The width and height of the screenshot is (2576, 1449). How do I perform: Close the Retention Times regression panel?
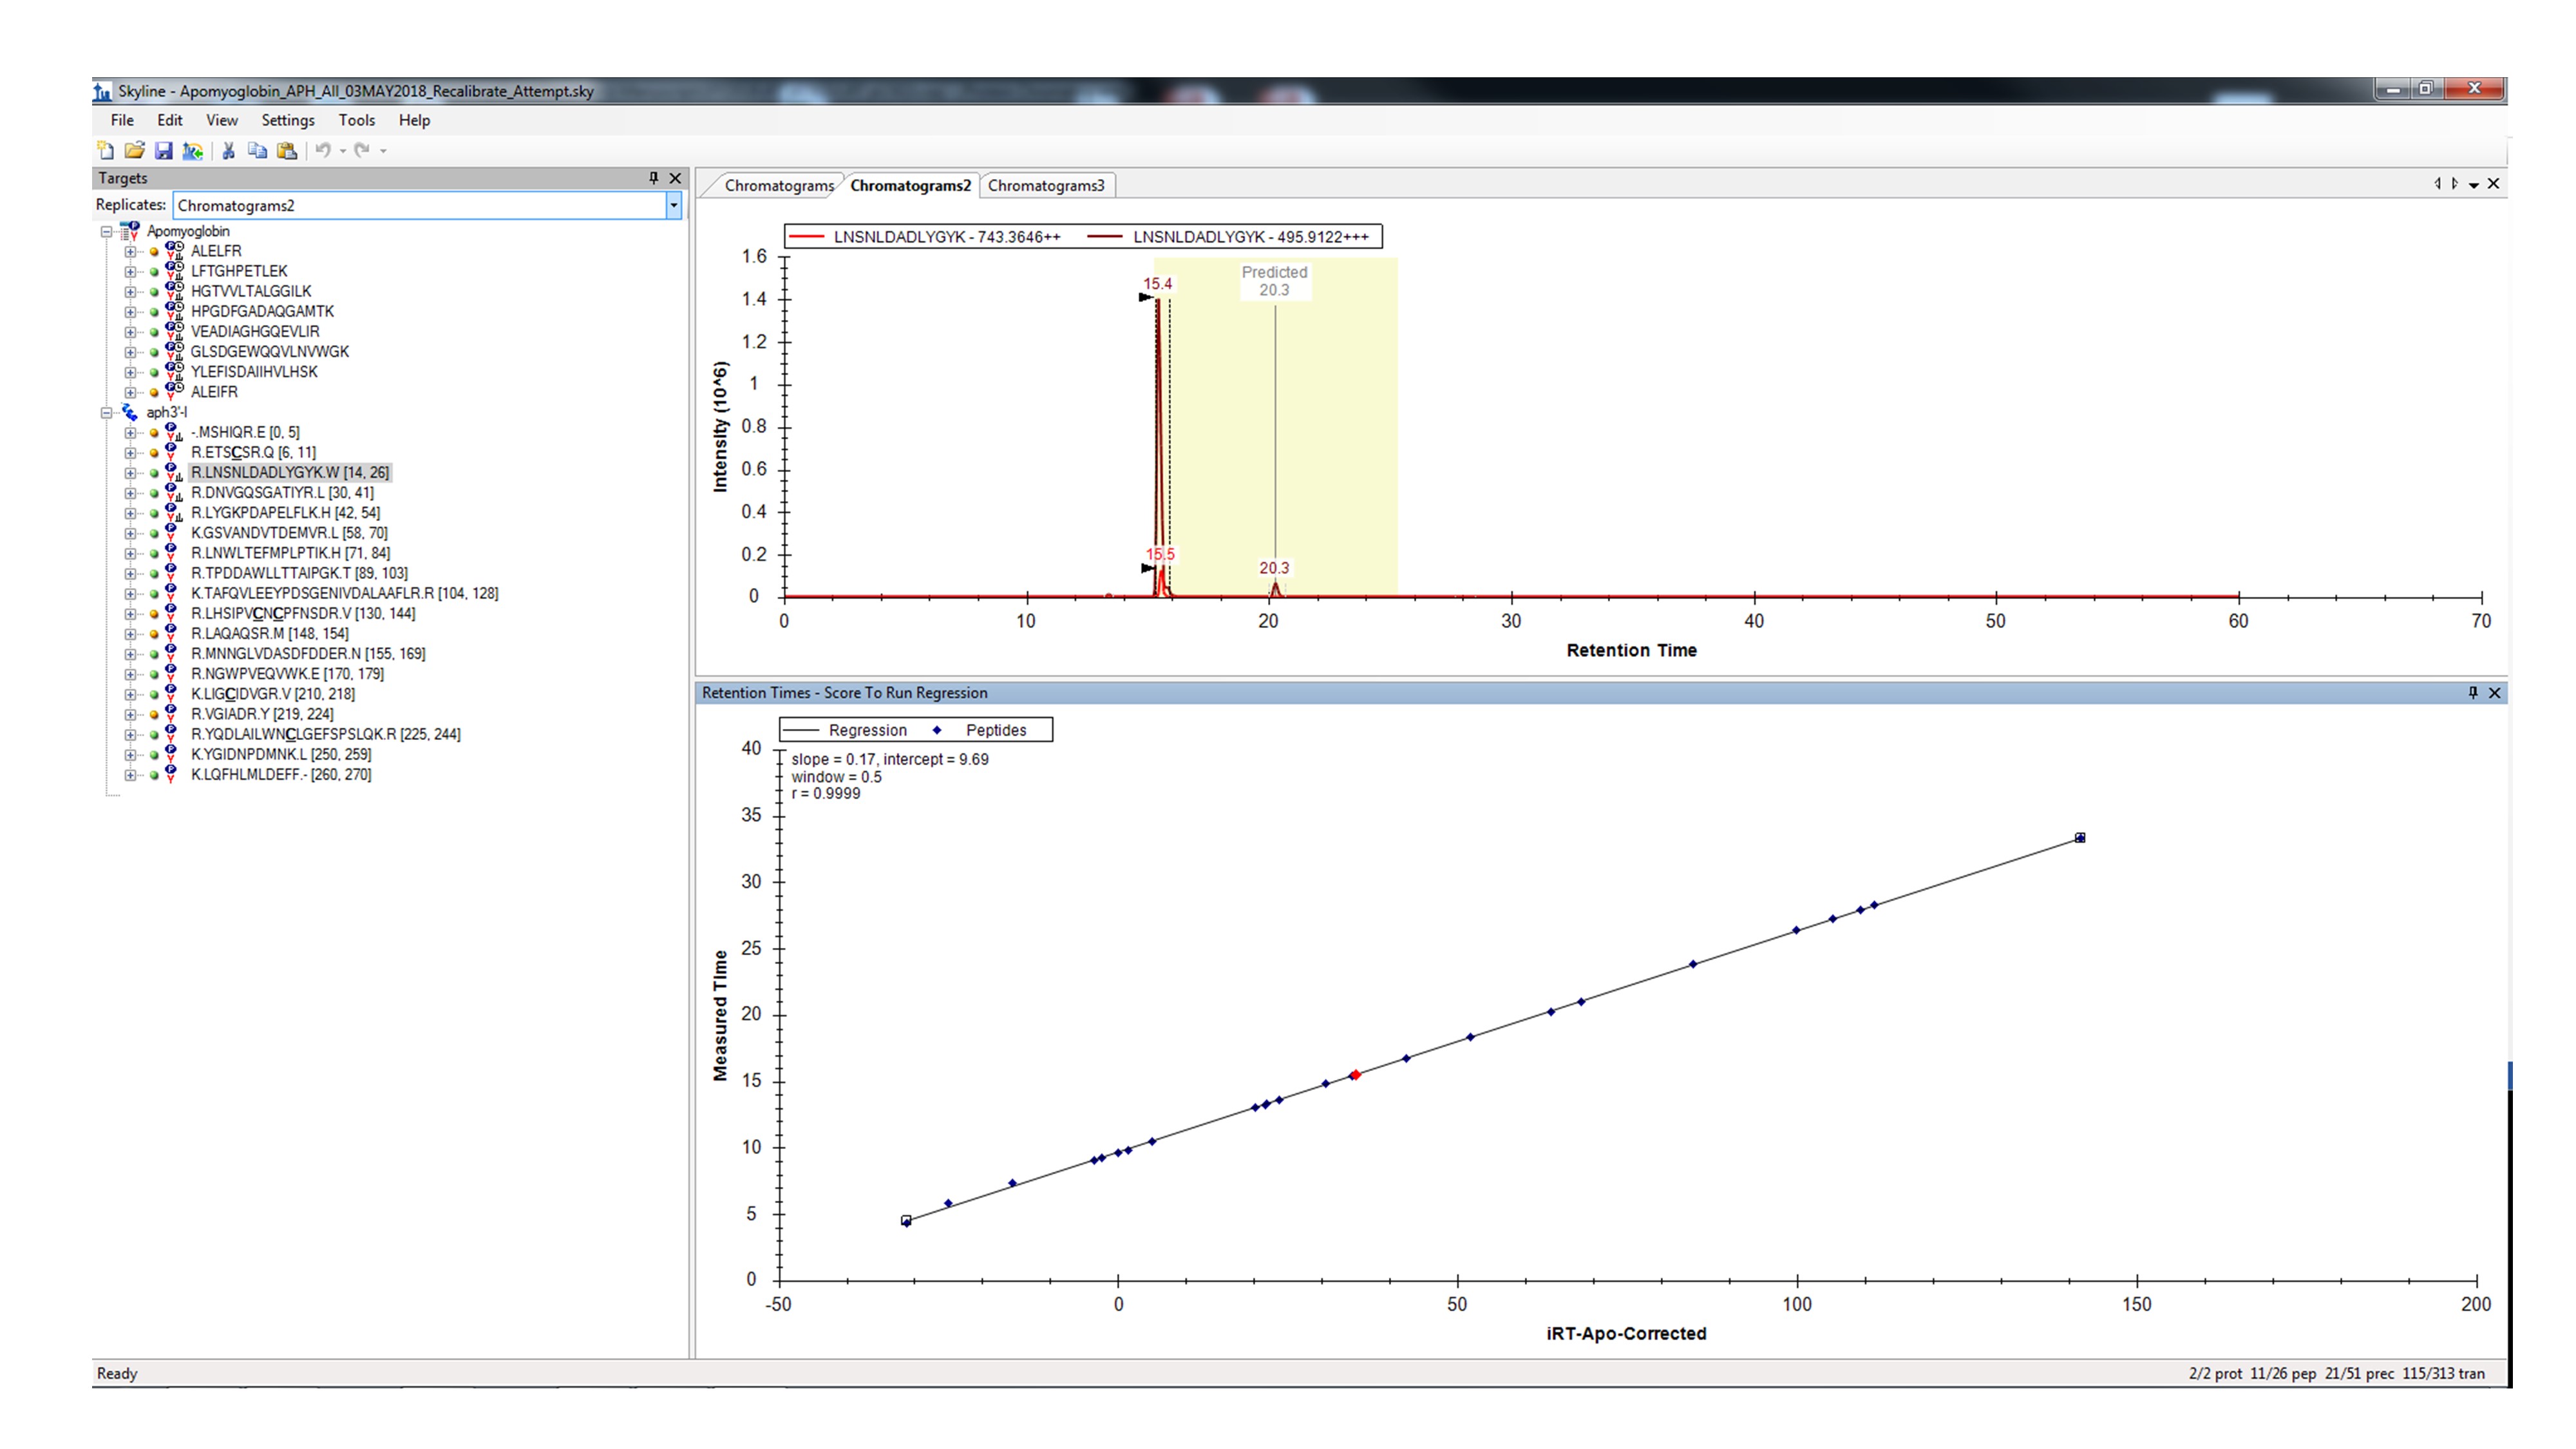(x=2494, y=693)
